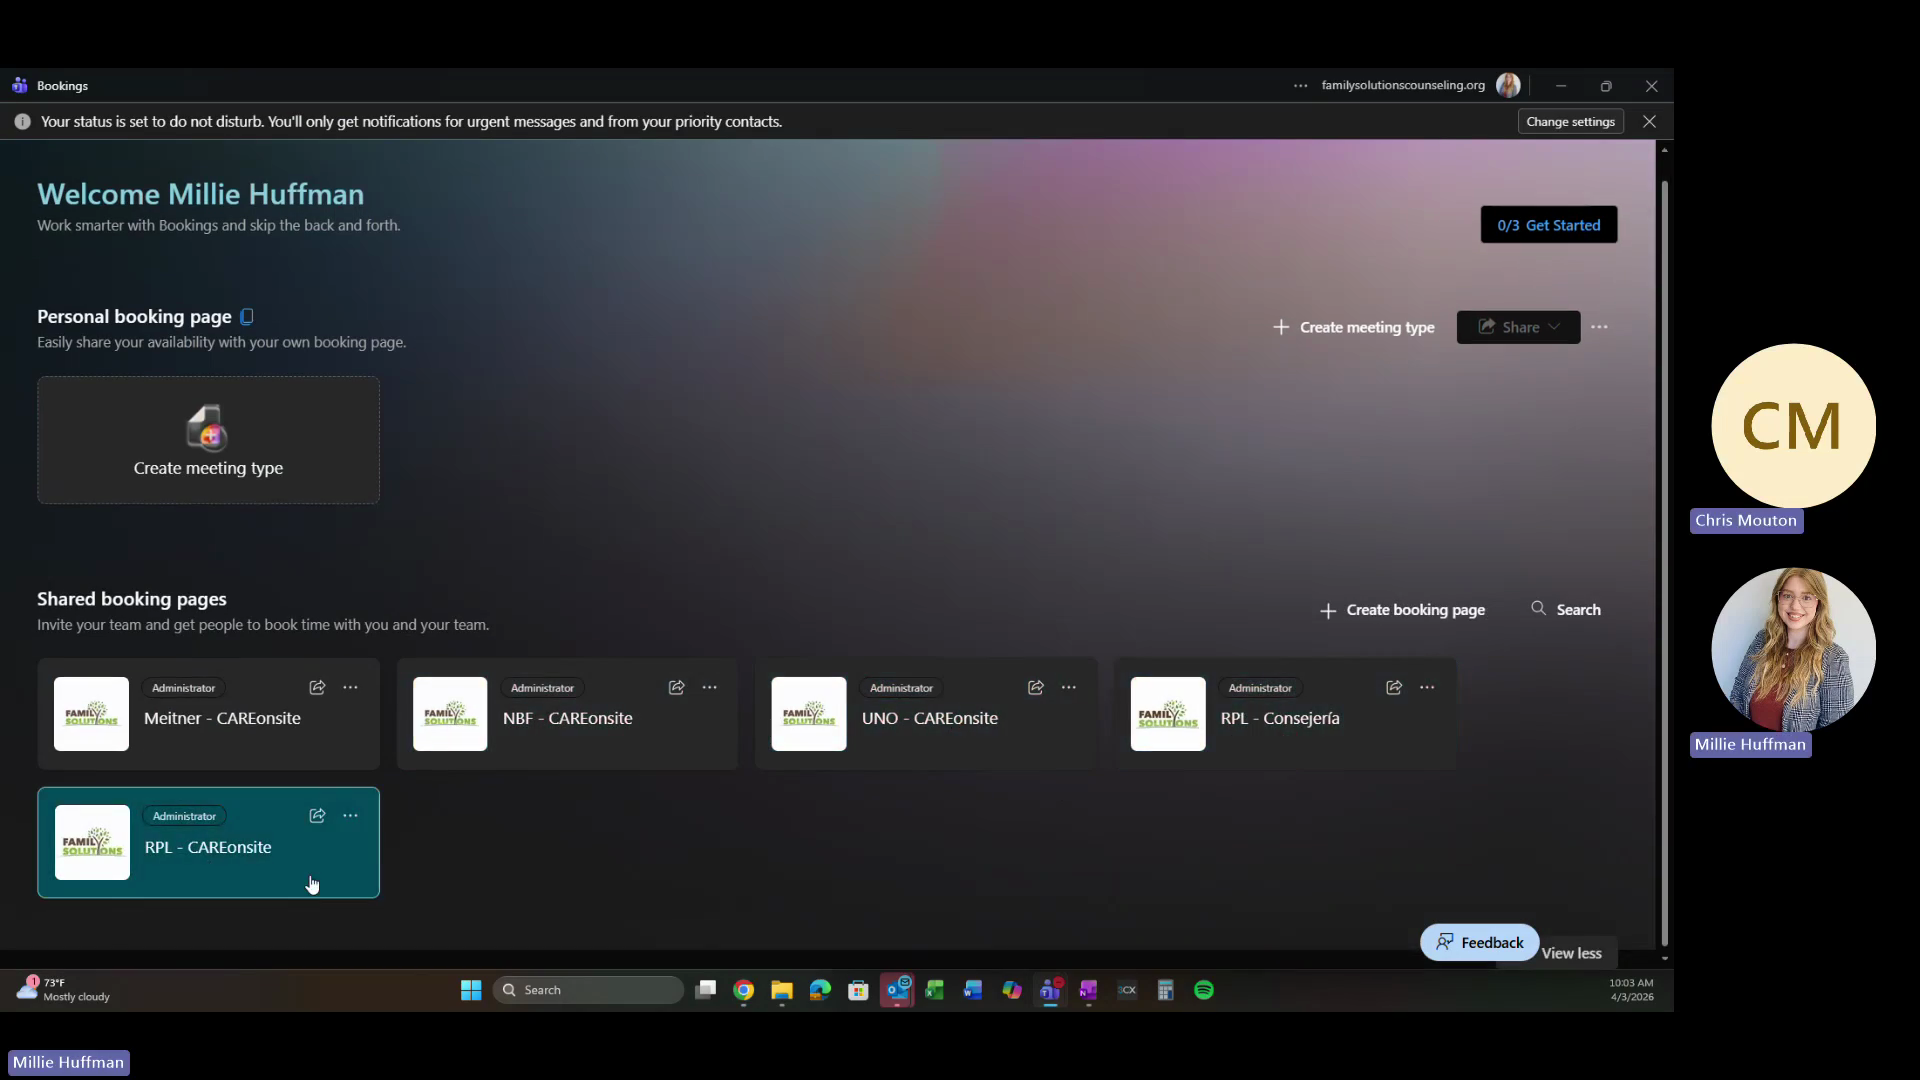Launch Google Chrome from taskbar
The height and width of the screenshot is (1080, 1920).
point(743,990)
